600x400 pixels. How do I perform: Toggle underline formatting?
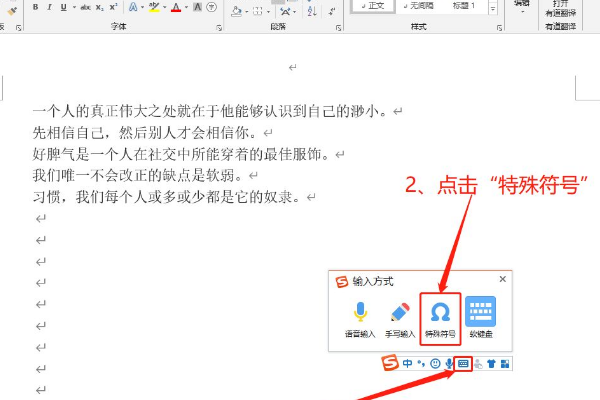tap(64, 7)
